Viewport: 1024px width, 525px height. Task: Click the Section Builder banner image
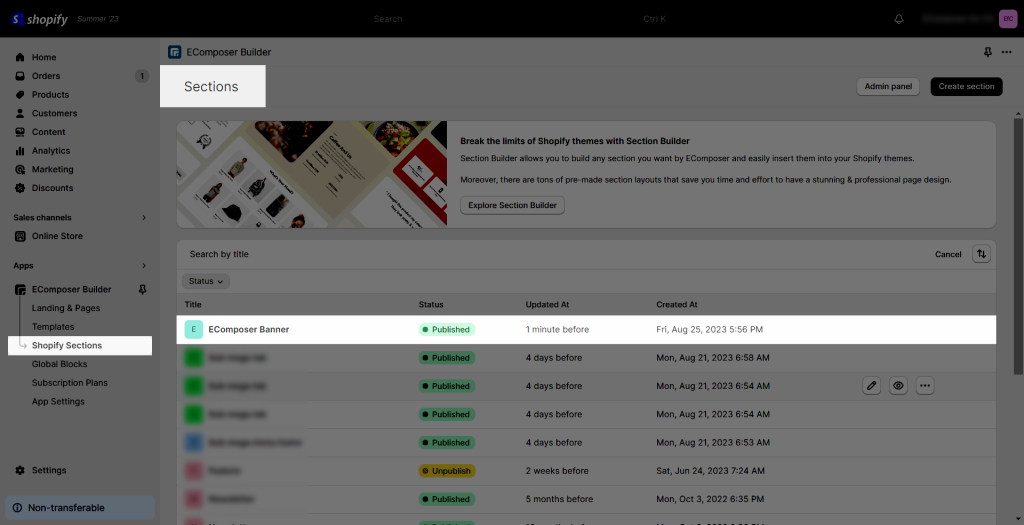point(312,173)
